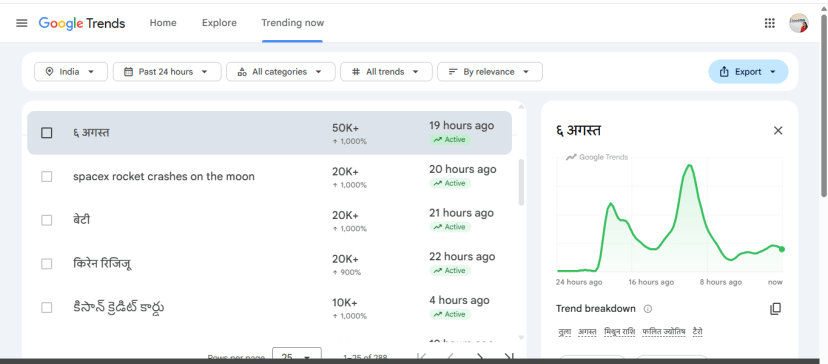Open the फलित ज्योतिष breakdown term link
828x364 pixels.
664,332
